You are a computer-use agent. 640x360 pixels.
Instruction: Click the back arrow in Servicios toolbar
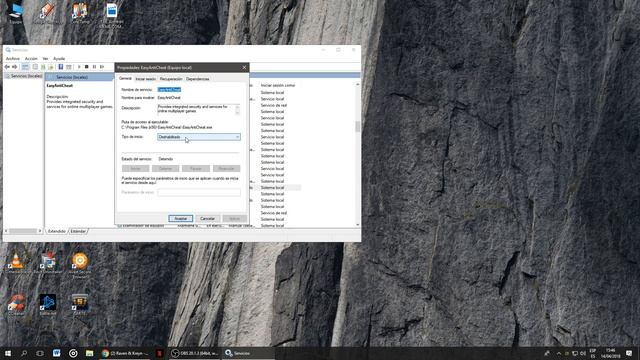click(x=7, y=67)
